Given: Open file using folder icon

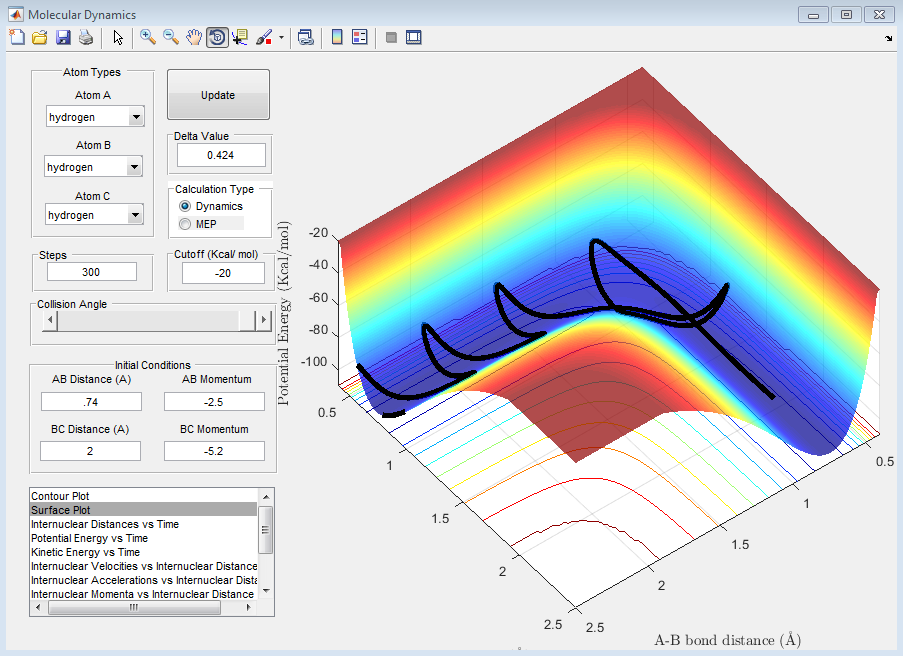Looking at the screenshot, I should click(39, 37).
